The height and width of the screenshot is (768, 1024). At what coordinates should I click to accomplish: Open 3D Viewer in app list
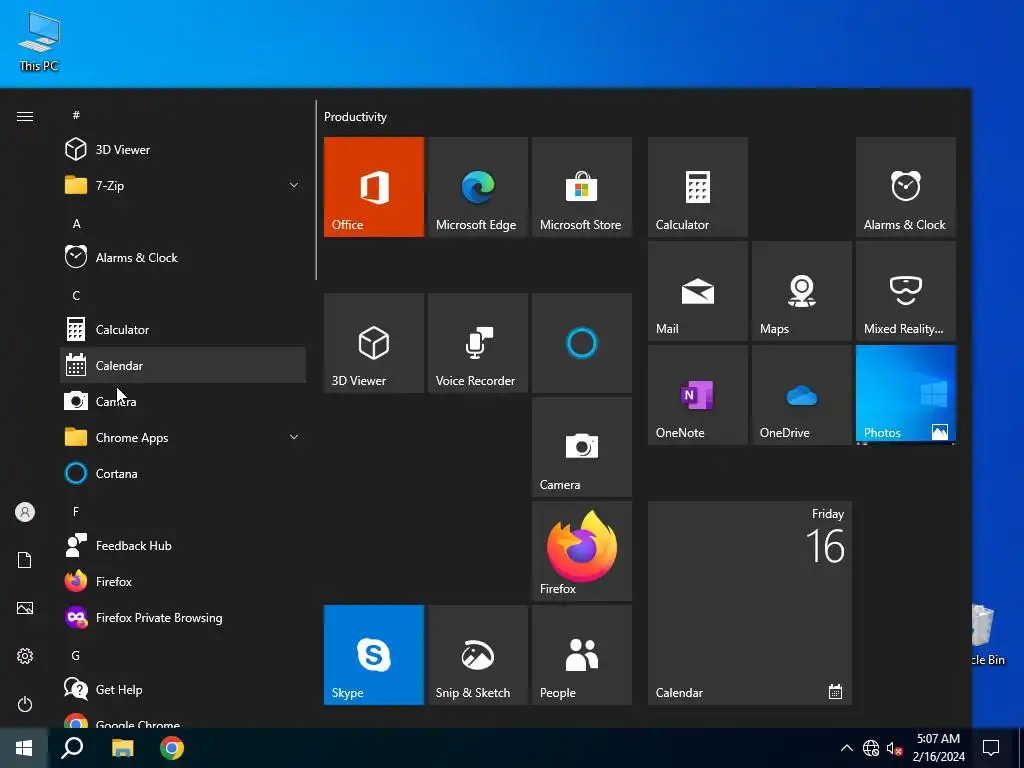click(183, 150)
